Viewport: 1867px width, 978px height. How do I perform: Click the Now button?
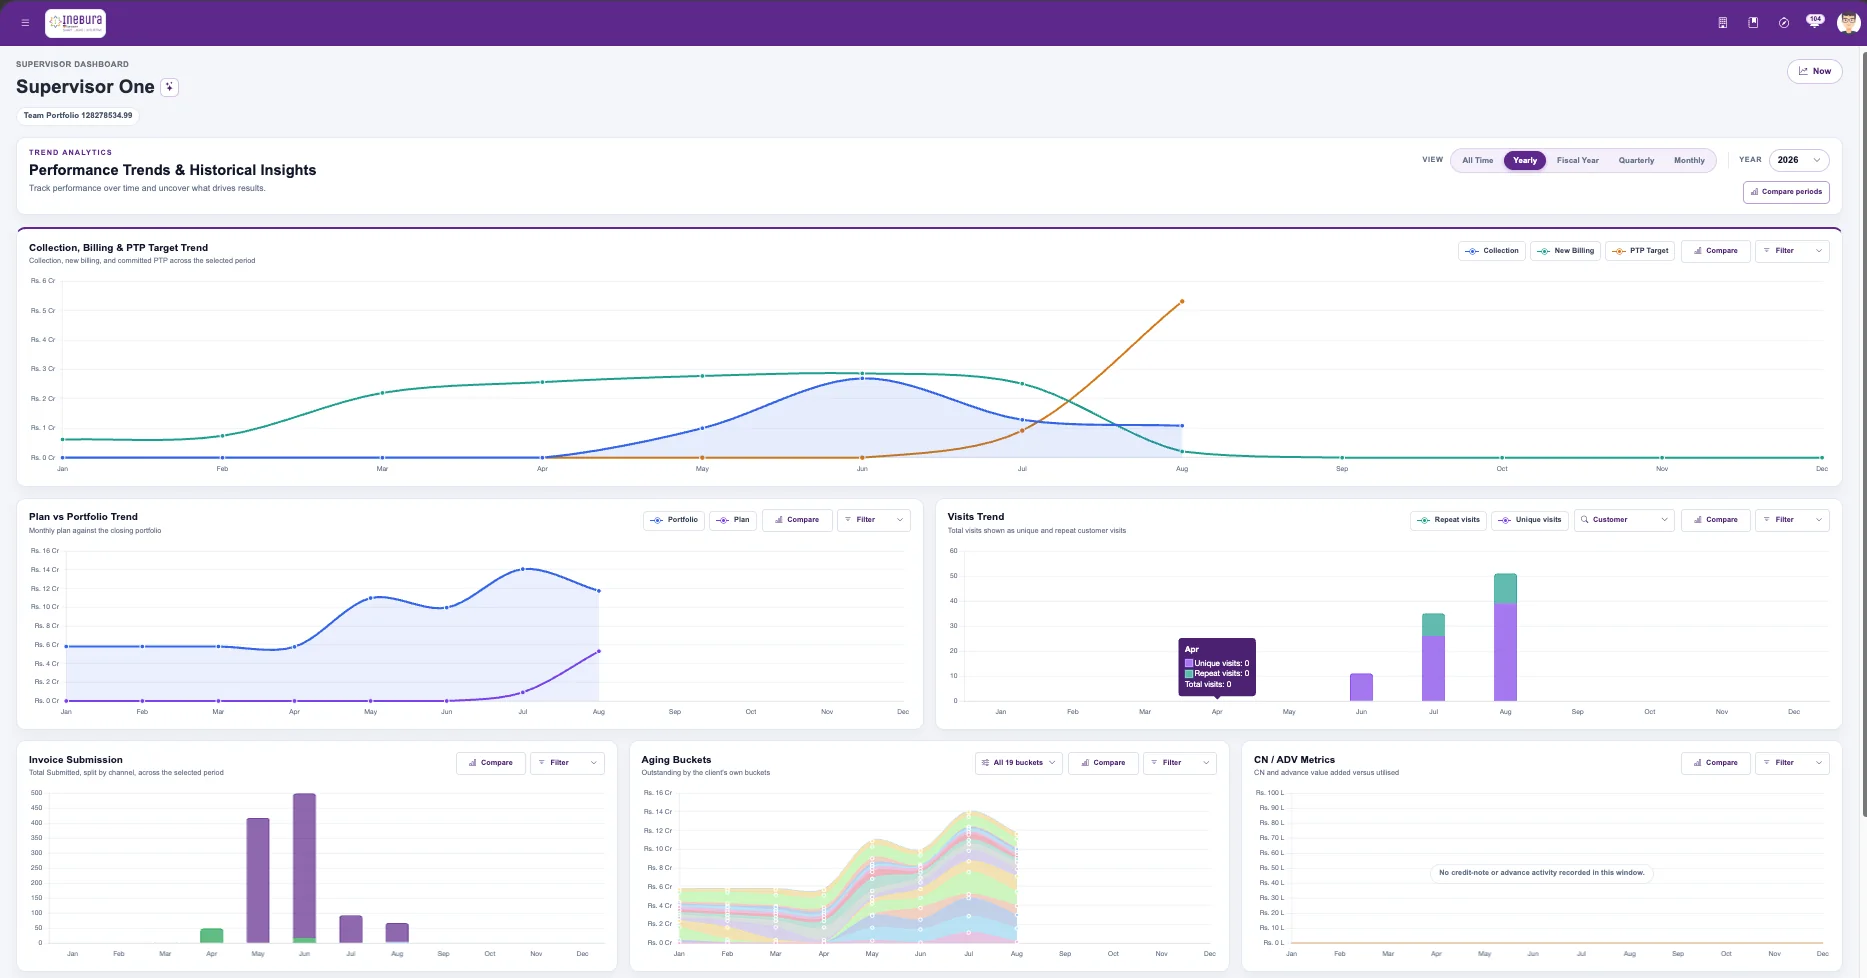[x=1814, y=71]
